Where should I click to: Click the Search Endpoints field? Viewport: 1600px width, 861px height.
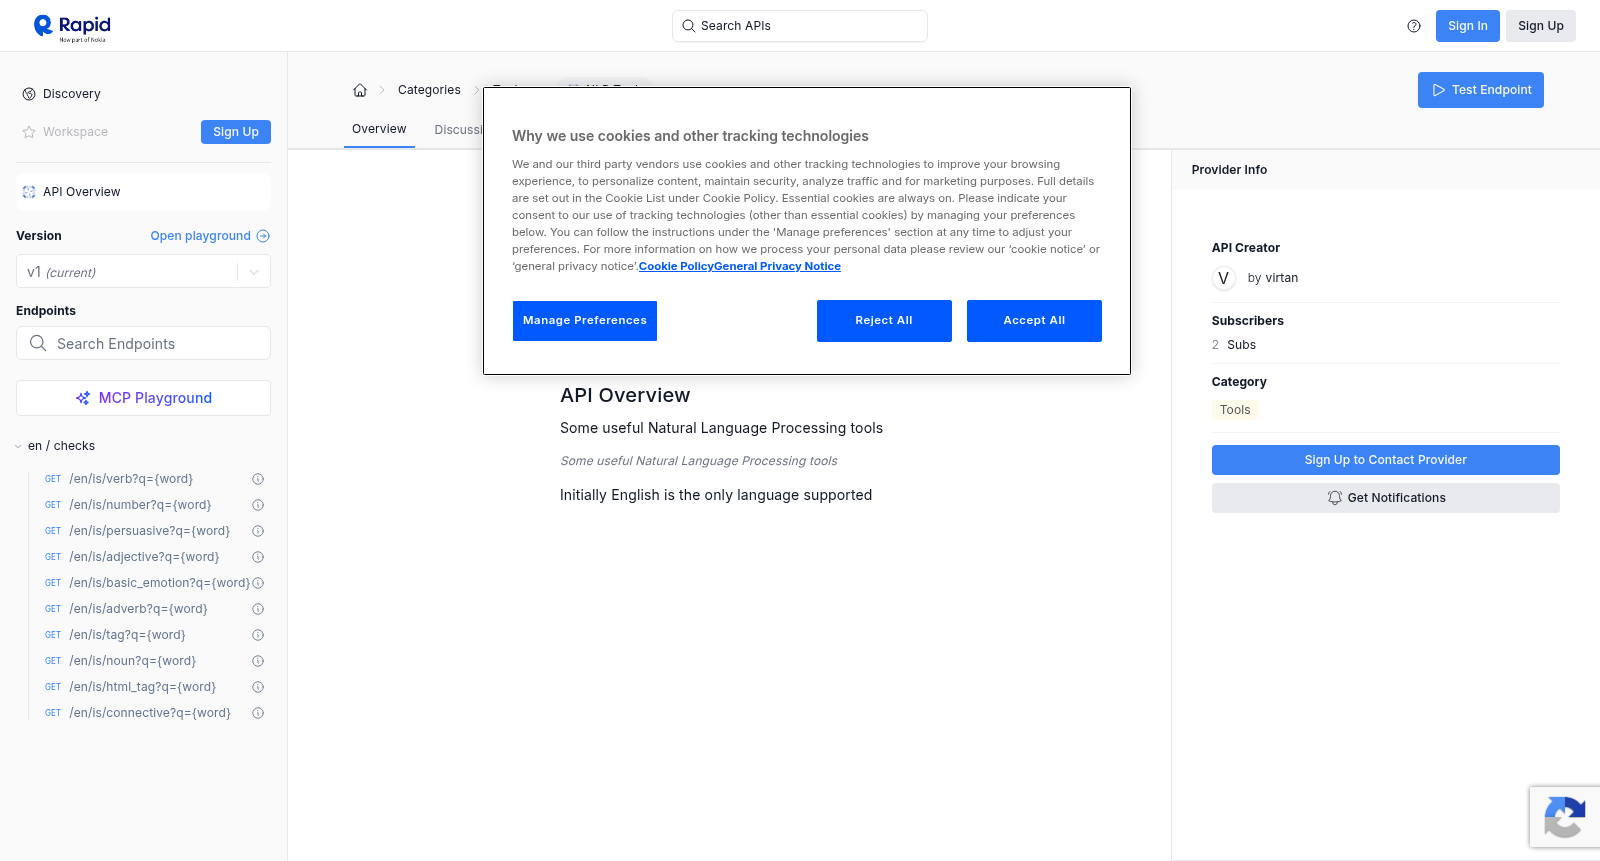click(x=143, y=343)
